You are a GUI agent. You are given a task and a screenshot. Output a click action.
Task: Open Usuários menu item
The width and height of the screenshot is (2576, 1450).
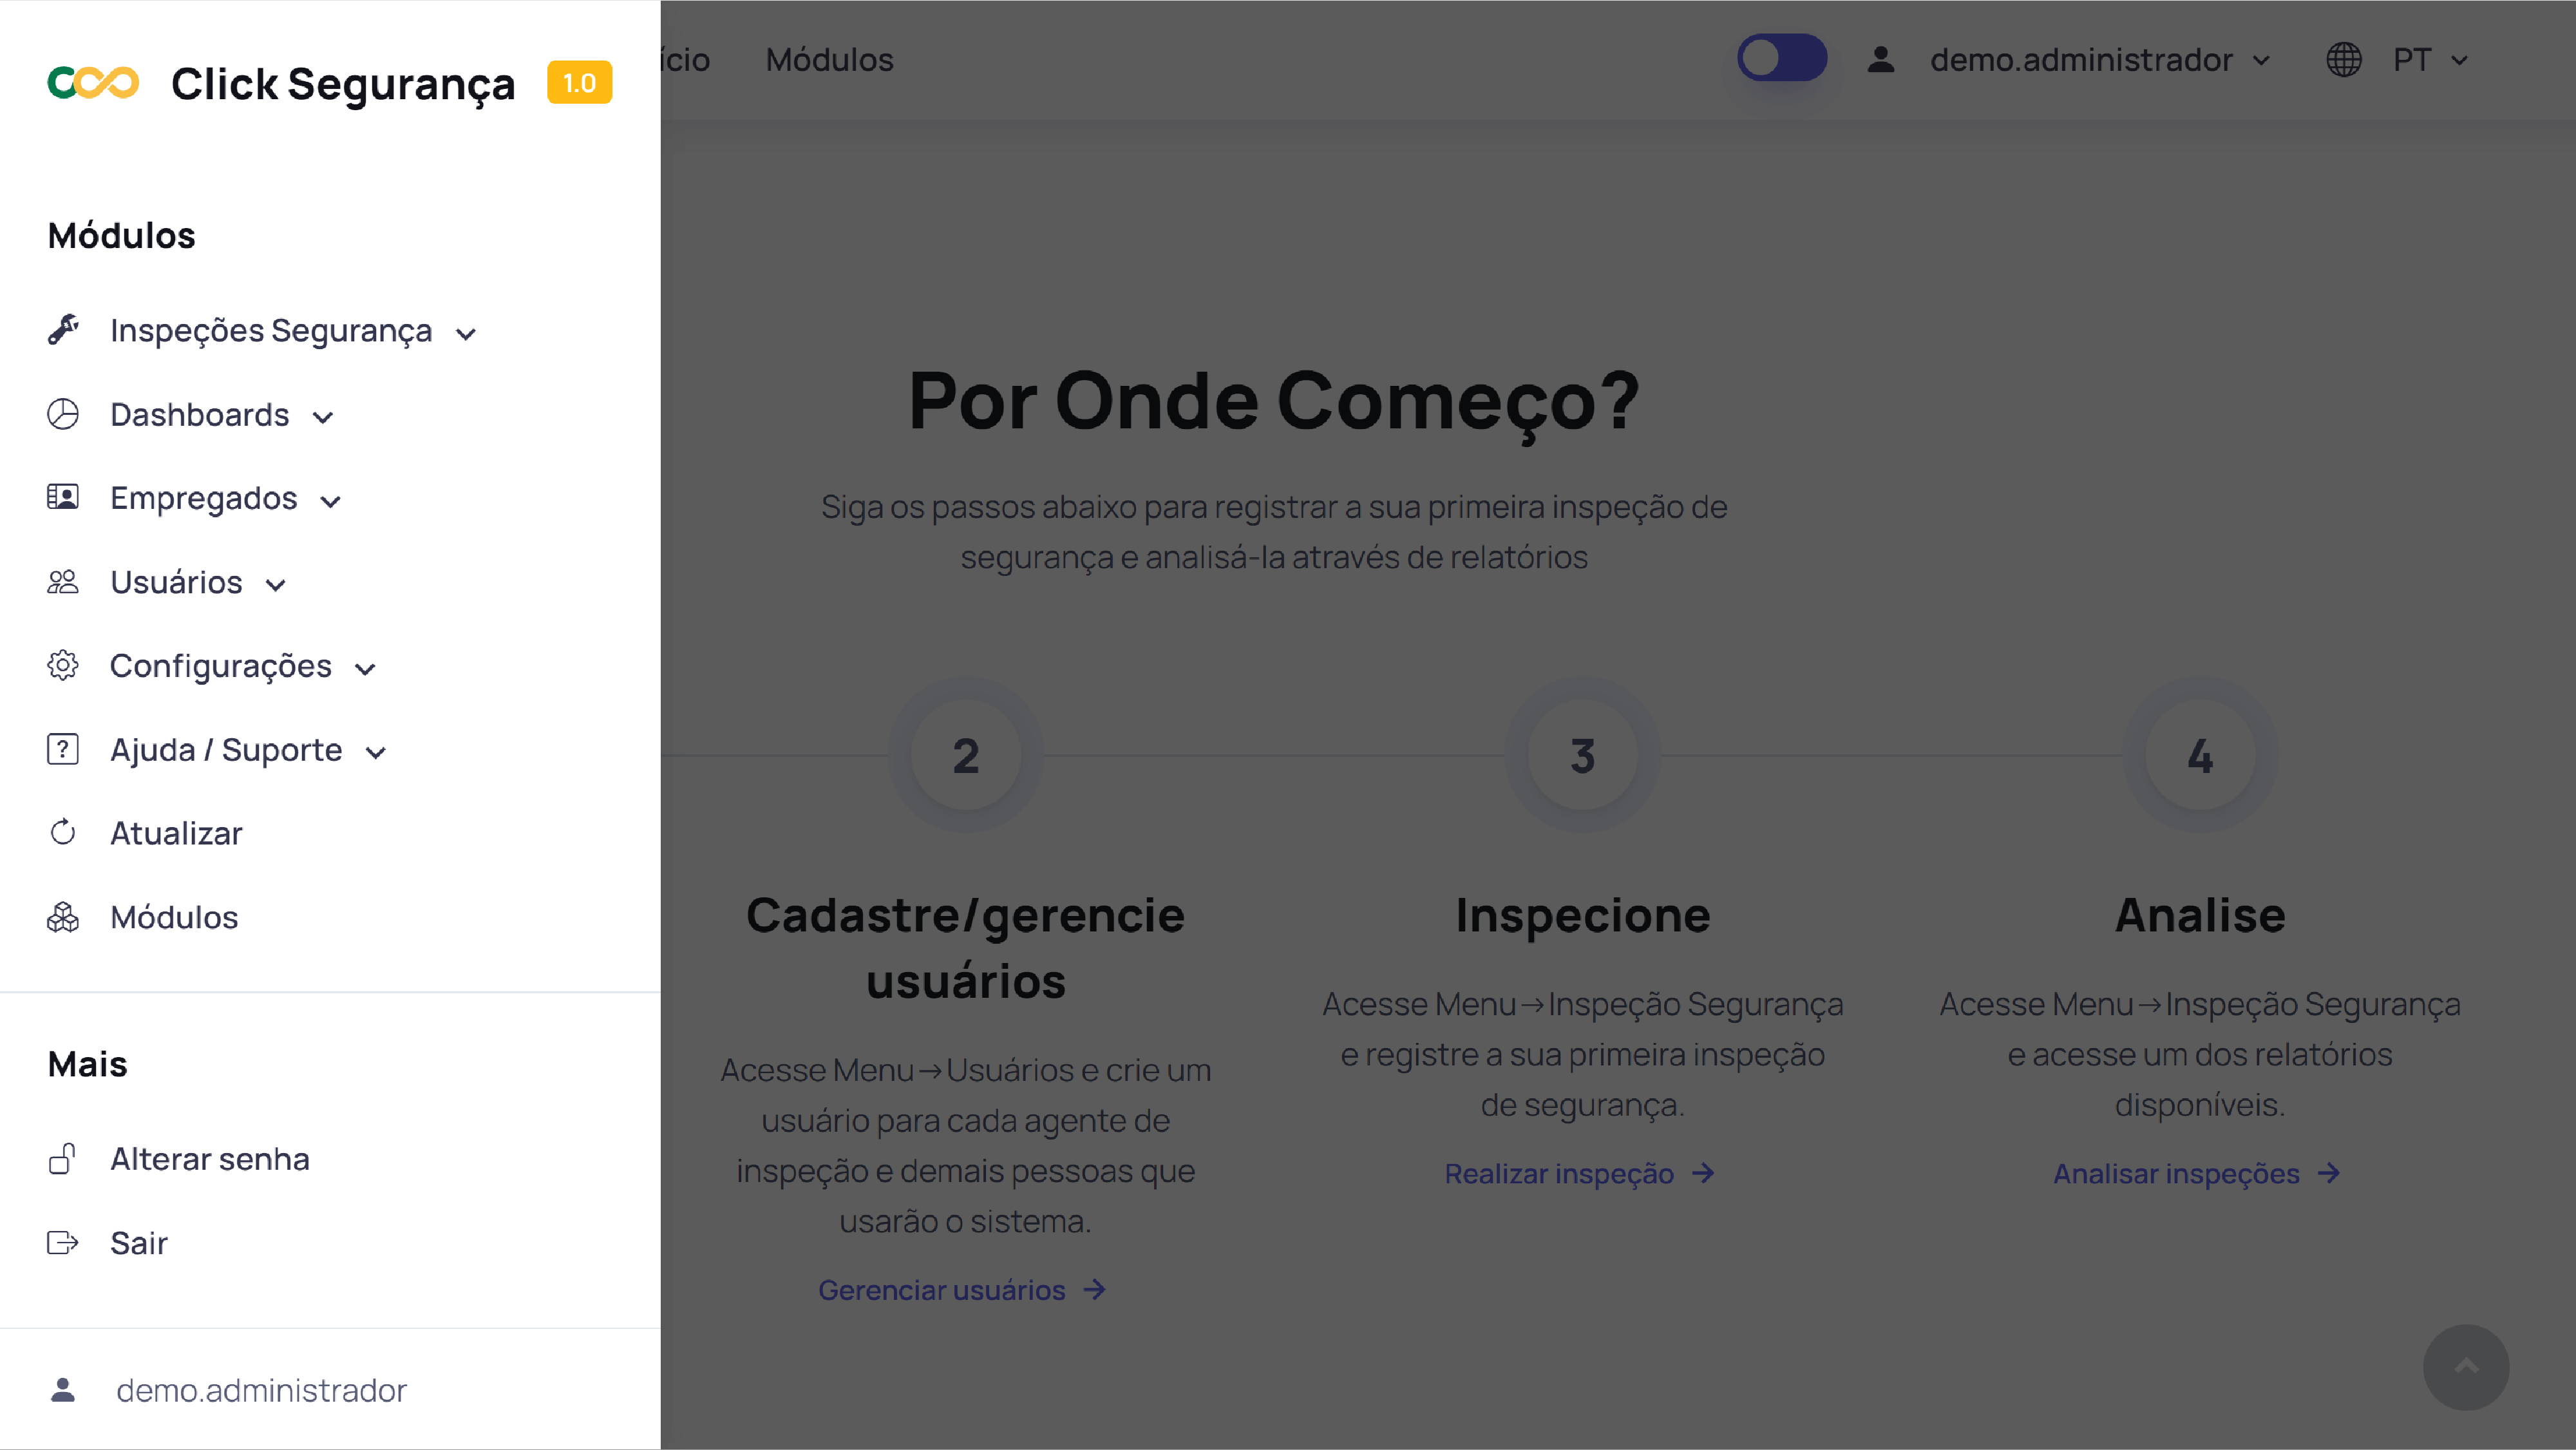(x=176, y=582)
